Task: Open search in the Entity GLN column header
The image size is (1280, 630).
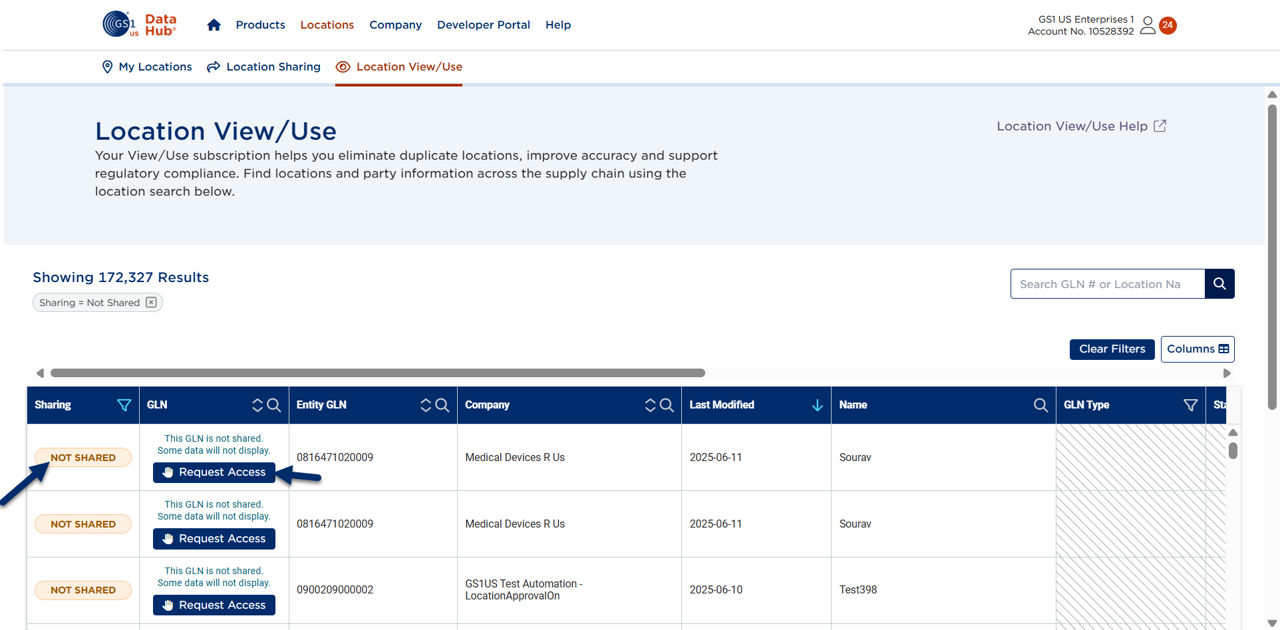Action: [x=442, y=405]
